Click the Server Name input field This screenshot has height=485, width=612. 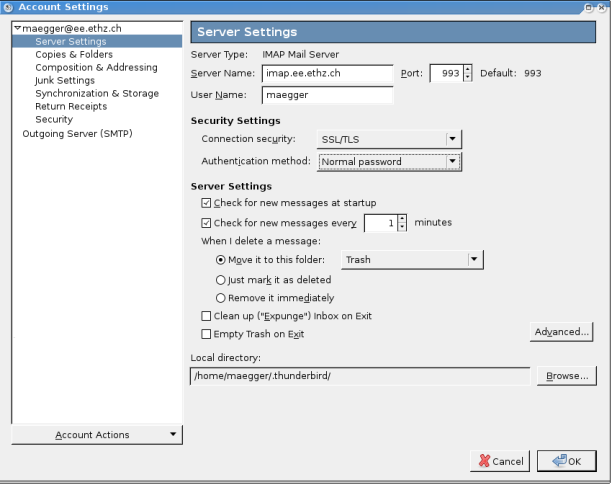327,73
